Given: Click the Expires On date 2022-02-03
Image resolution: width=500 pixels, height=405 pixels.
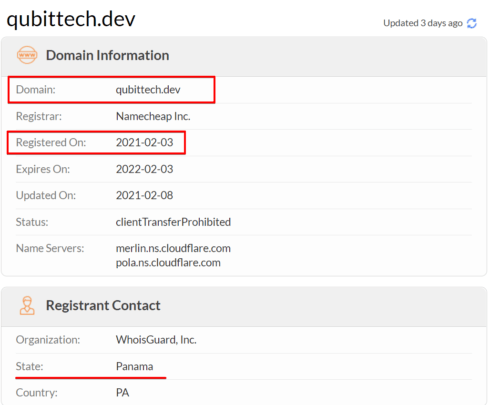Looking at the screenshot, I should pyautogui.click(x=144, y=169).
